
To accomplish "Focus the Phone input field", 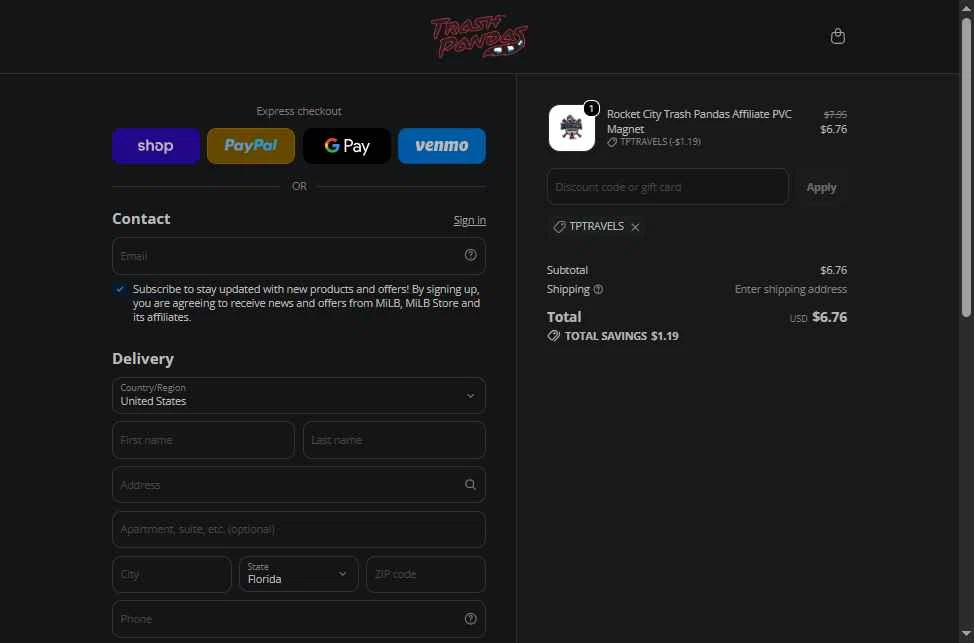I will [x=299, y=619].
